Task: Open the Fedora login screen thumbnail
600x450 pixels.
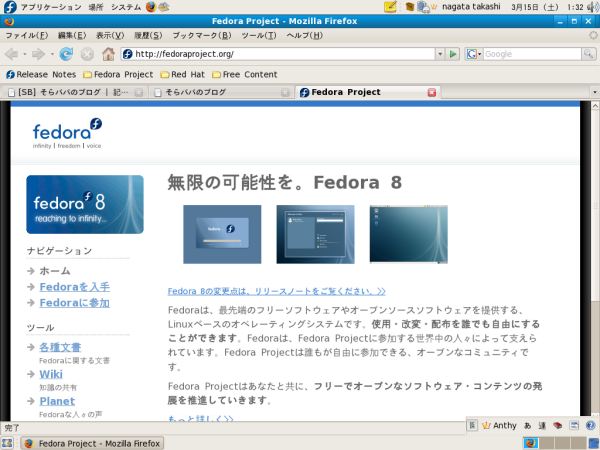Action: click(222, 234)
